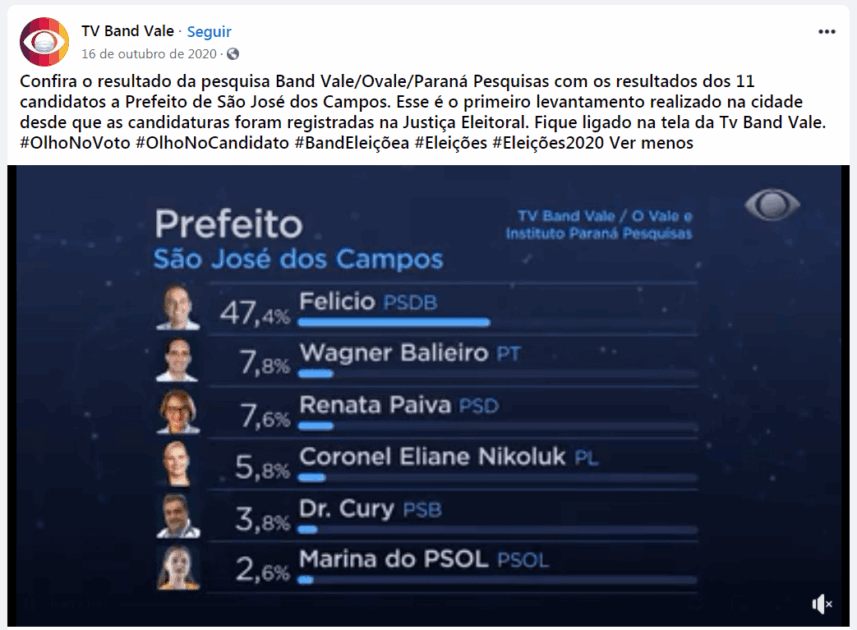Follow the page with the Seguir button
Screen dimensions: 857x630
209,31
